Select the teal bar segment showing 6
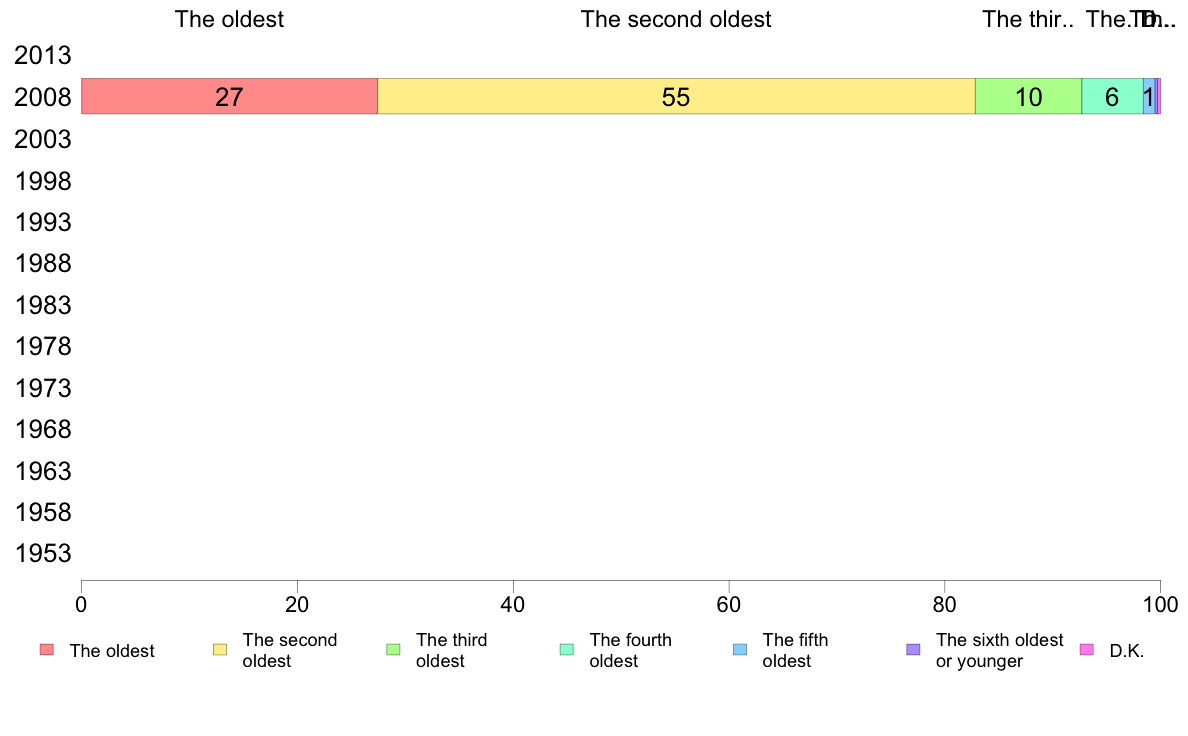Screen dimensions: 1188x736 1112,96
